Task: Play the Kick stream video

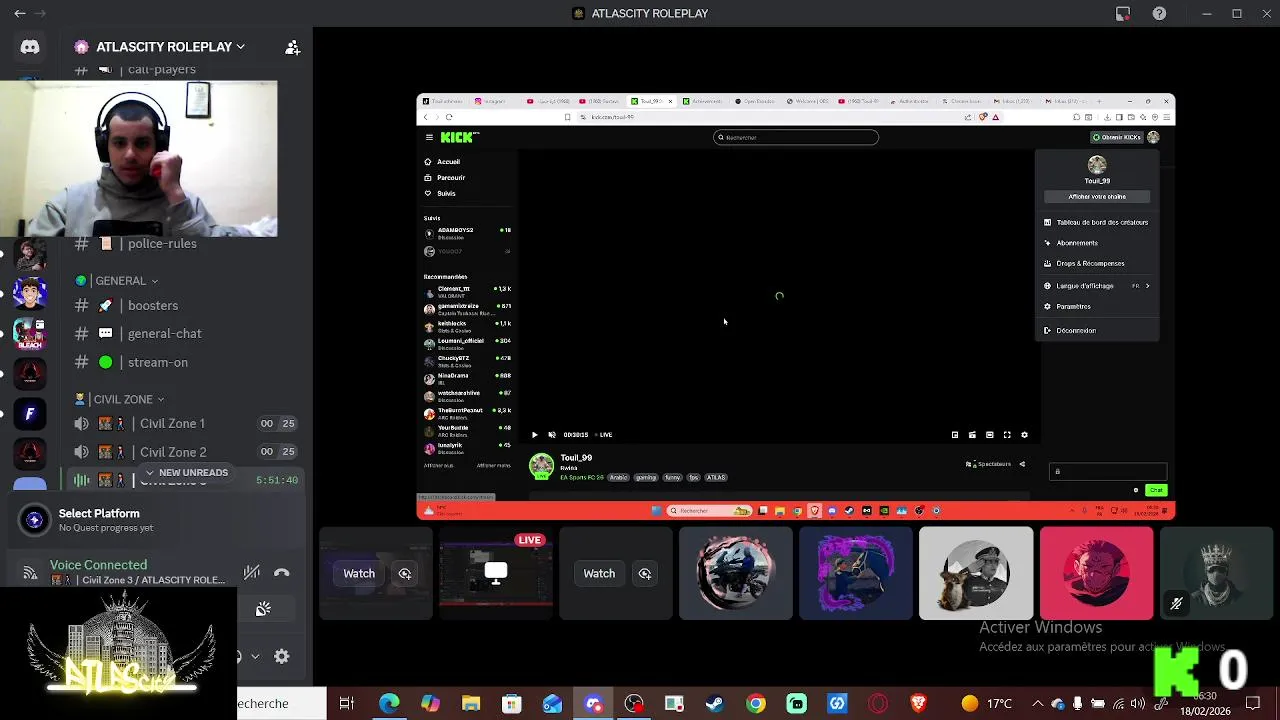Action: (x=534, y=435)
